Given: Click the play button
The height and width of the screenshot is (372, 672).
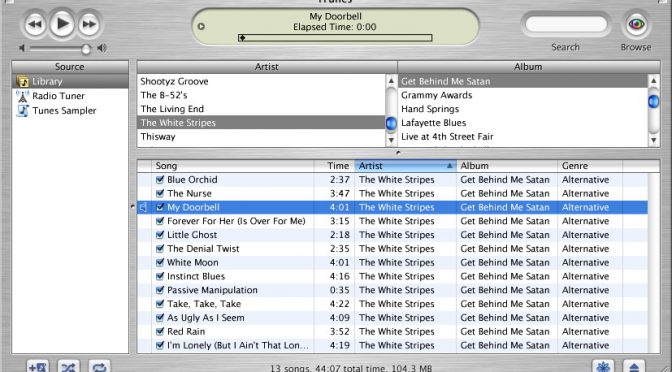Looking at the screenshot, I should 62,24.
